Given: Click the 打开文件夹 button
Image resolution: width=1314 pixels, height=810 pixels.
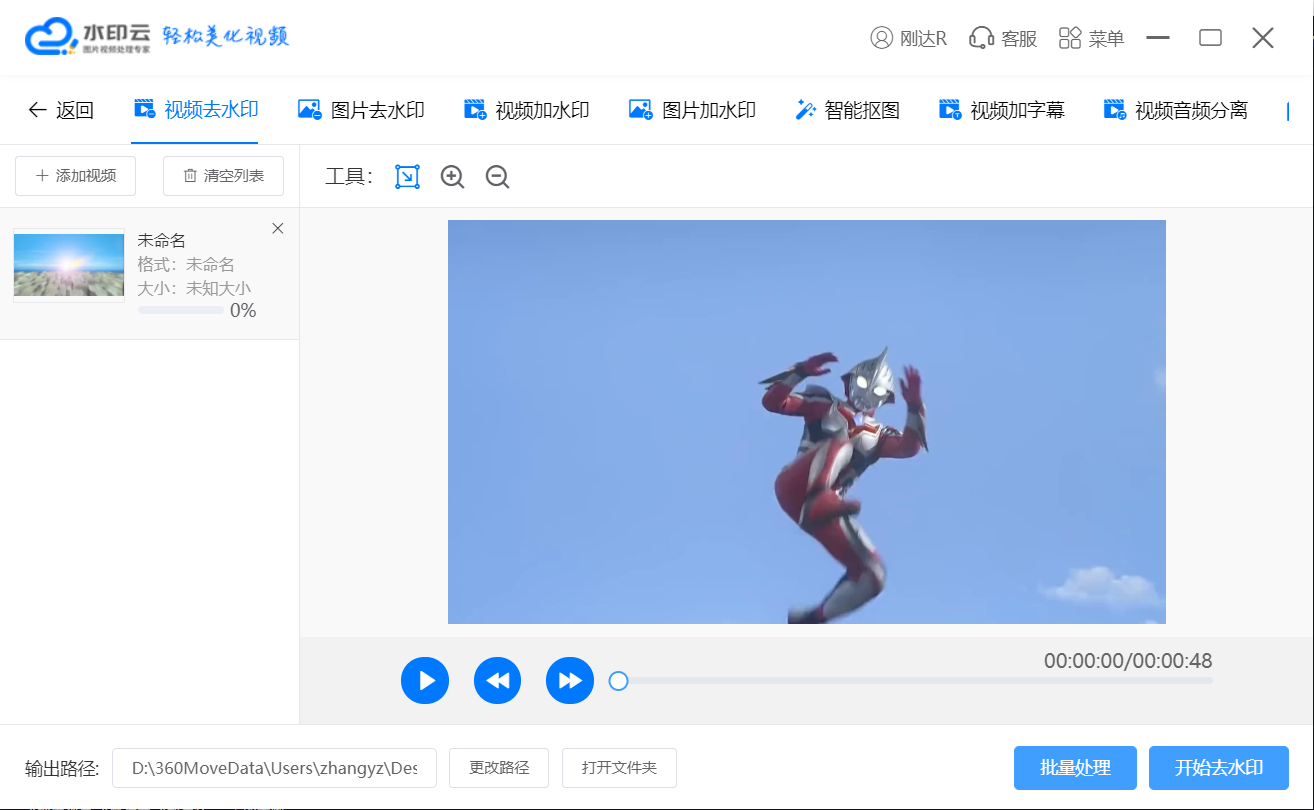Looking at the screenshot, I should click(x=620, y=768).
